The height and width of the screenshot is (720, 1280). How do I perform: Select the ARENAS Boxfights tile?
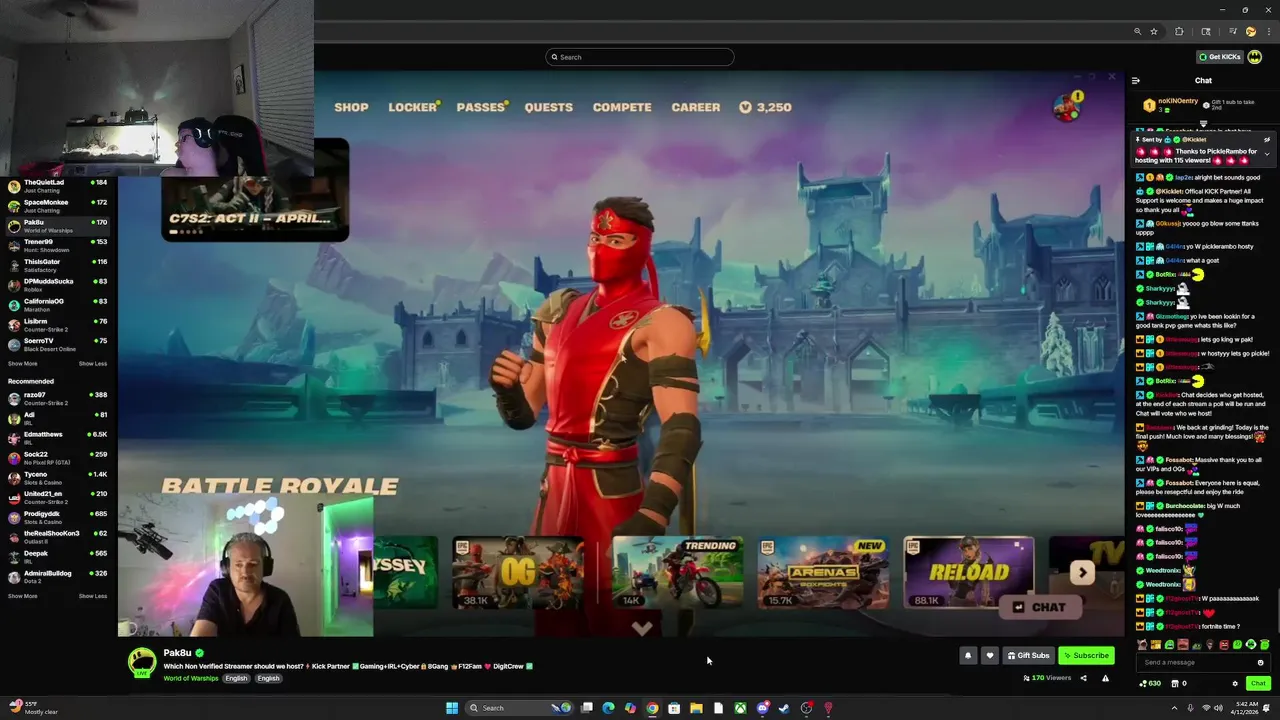(x=824, y=572)
